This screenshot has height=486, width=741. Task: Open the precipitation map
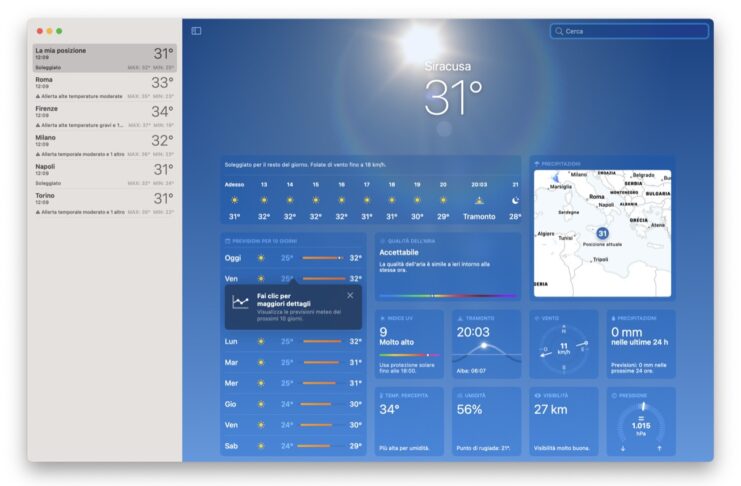(602, 234)
